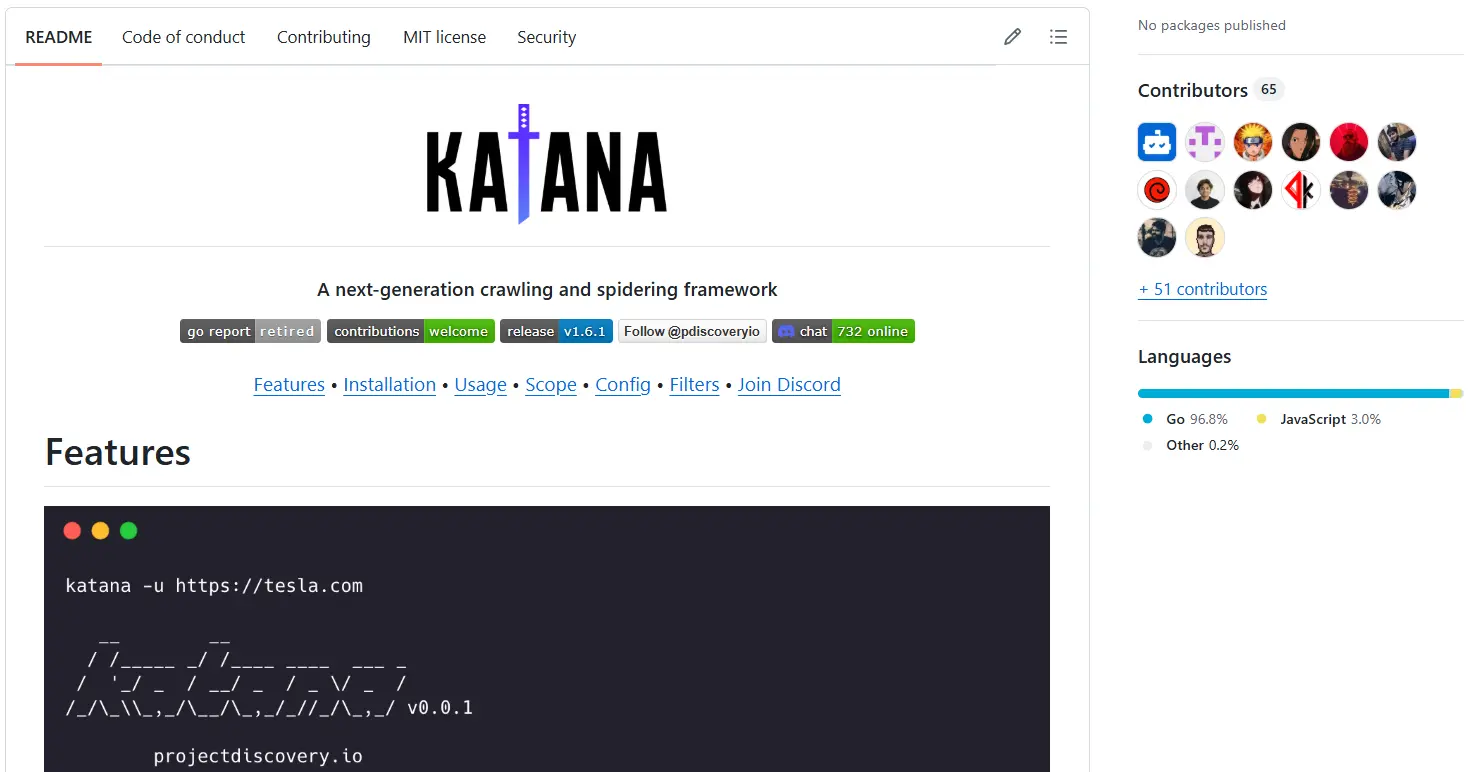Click the Follow @pdiscoveryio button
The width and height of the screenshot is (1468, 772).
coord(692,331)
